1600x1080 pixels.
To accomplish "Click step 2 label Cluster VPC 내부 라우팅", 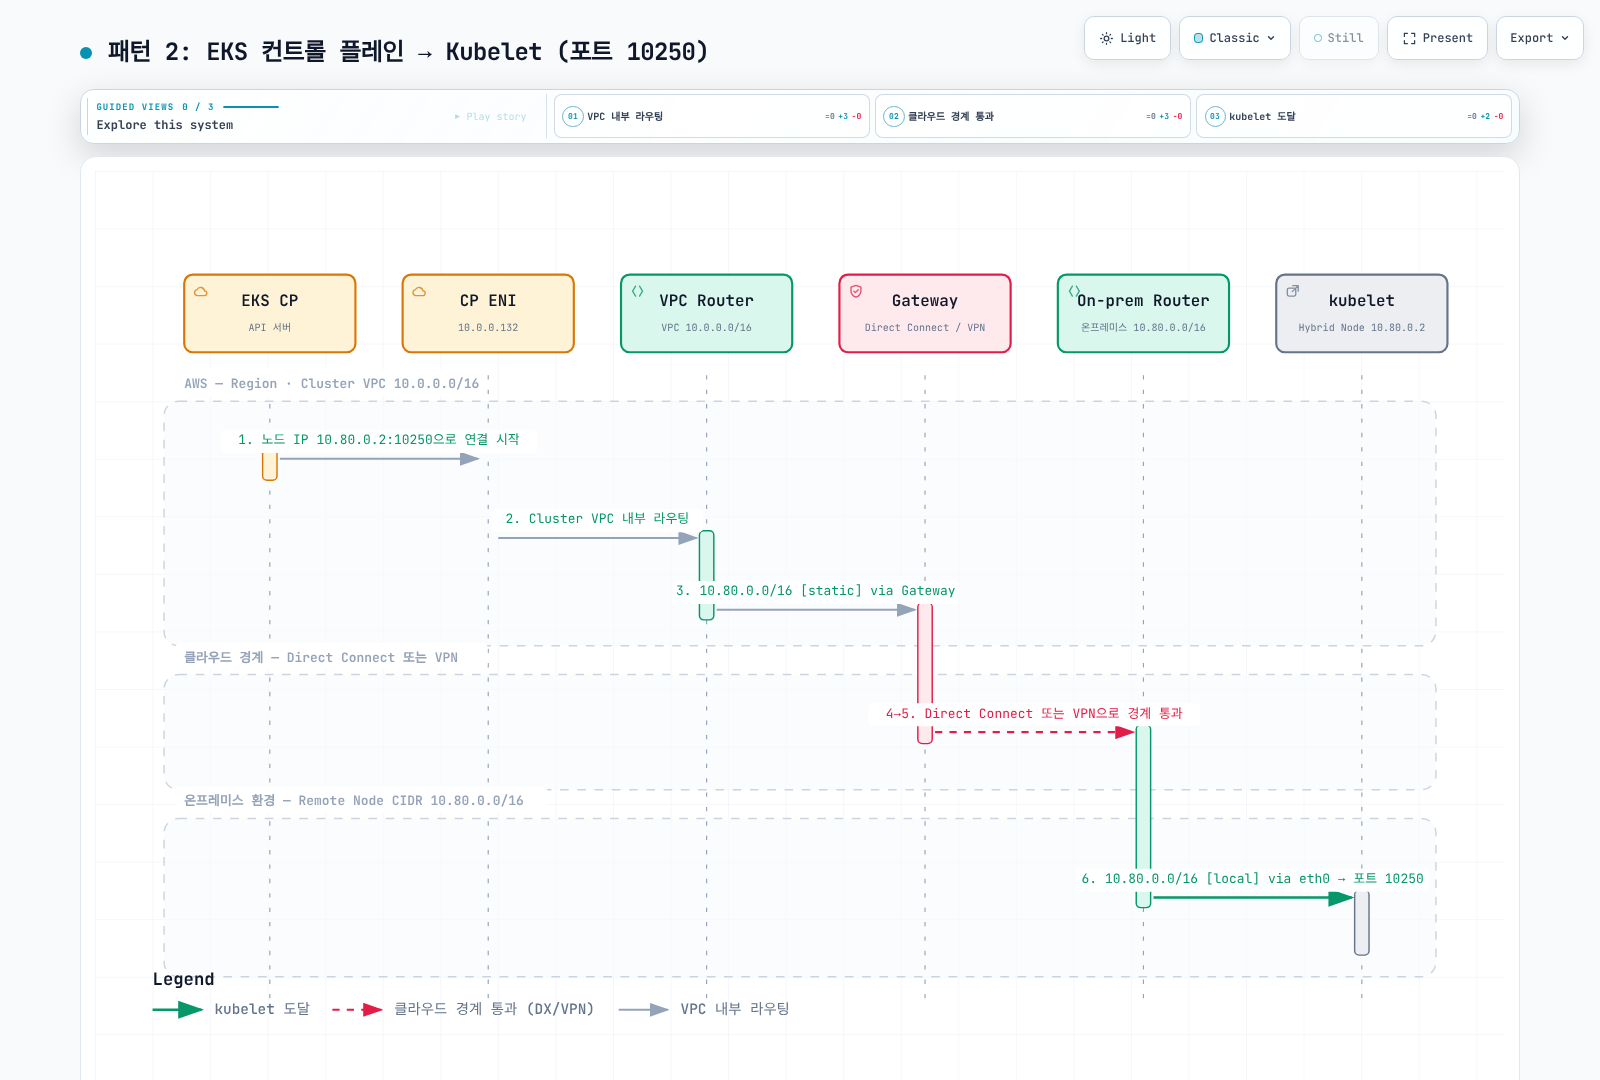I will pos(597,518).
